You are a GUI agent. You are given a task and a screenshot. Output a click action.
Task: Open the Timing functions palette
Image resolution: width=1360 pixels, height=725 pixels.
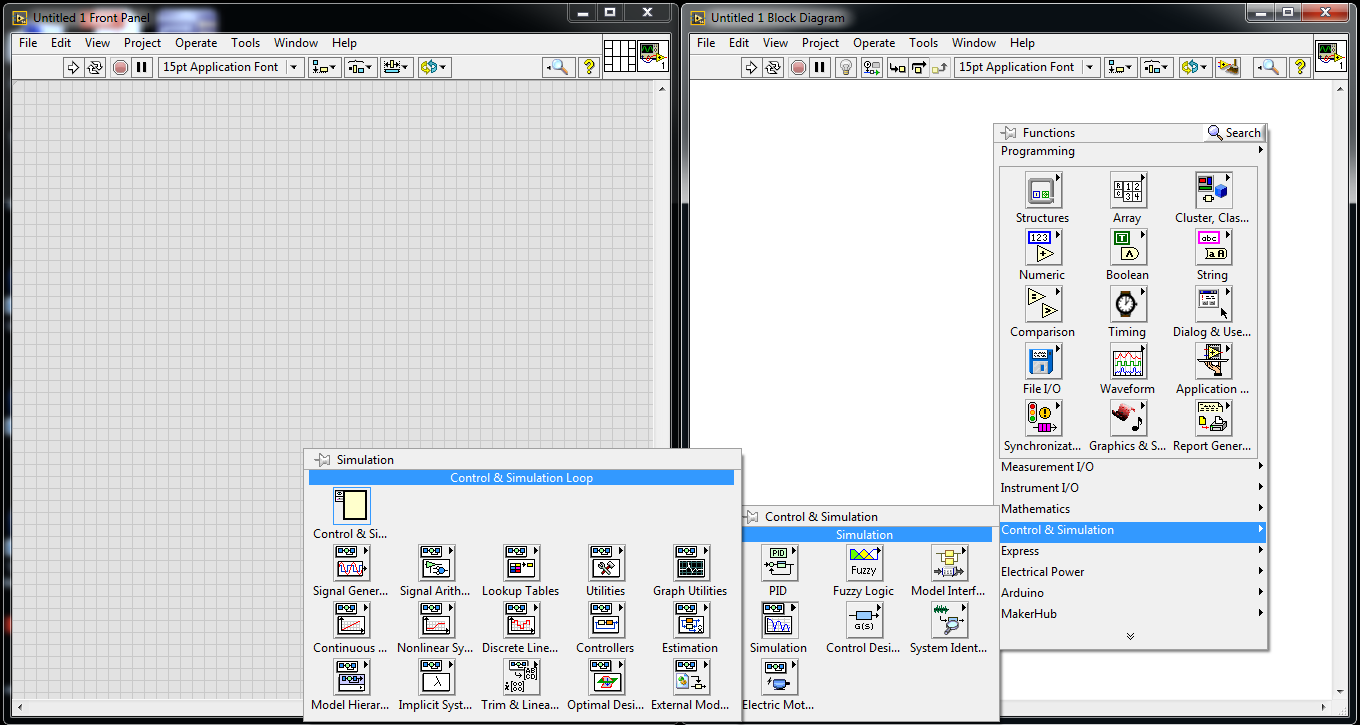pyautogui.click(x=1128, y=305)
